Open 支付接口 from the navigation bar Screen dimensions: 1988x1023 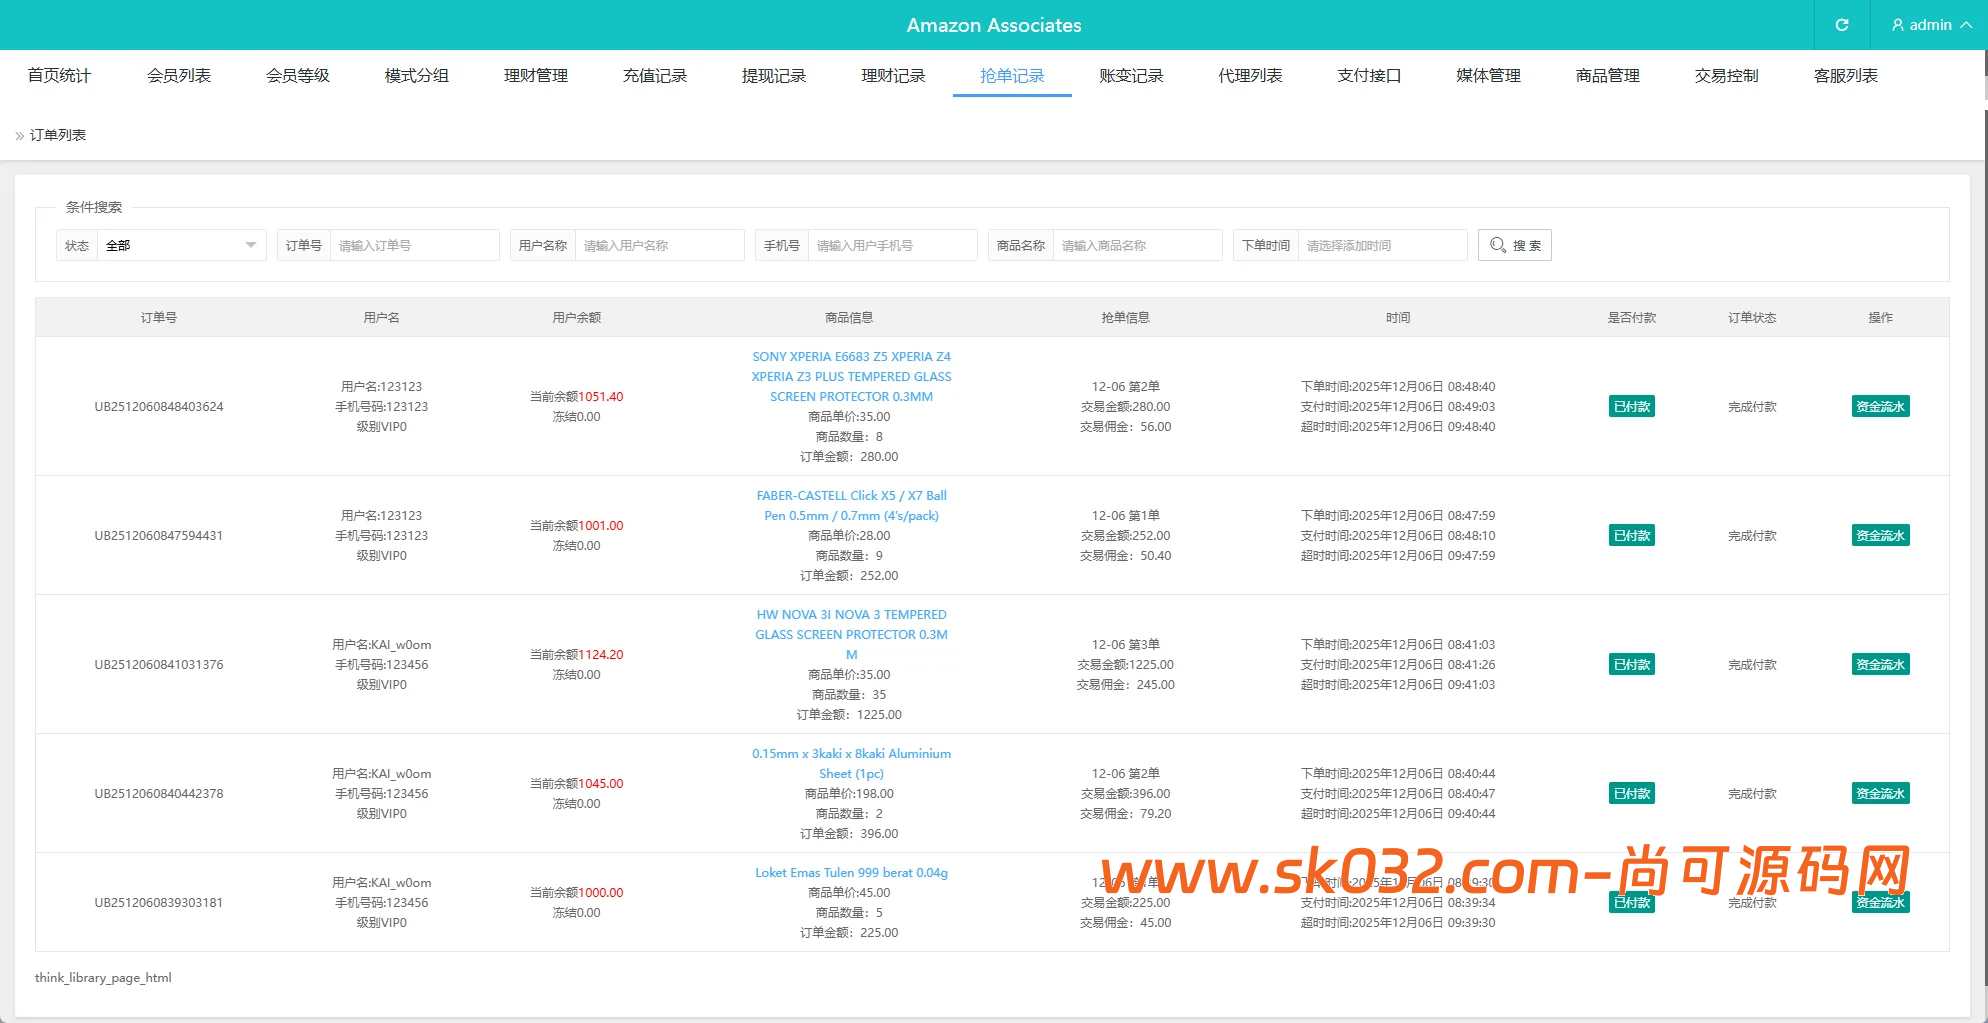pos(1369,75)
